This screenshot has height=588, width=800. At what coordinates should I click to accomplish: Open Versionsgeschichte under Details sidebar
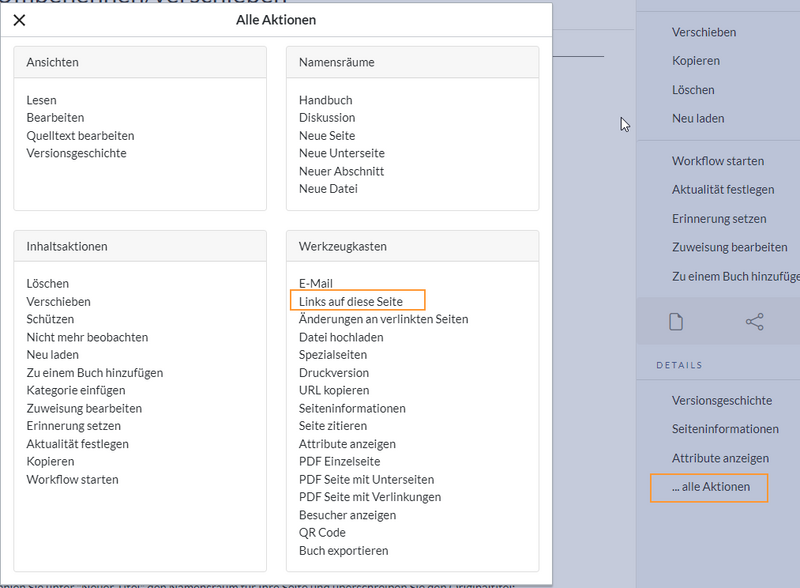pyautogui.click(x=721, y=401)
